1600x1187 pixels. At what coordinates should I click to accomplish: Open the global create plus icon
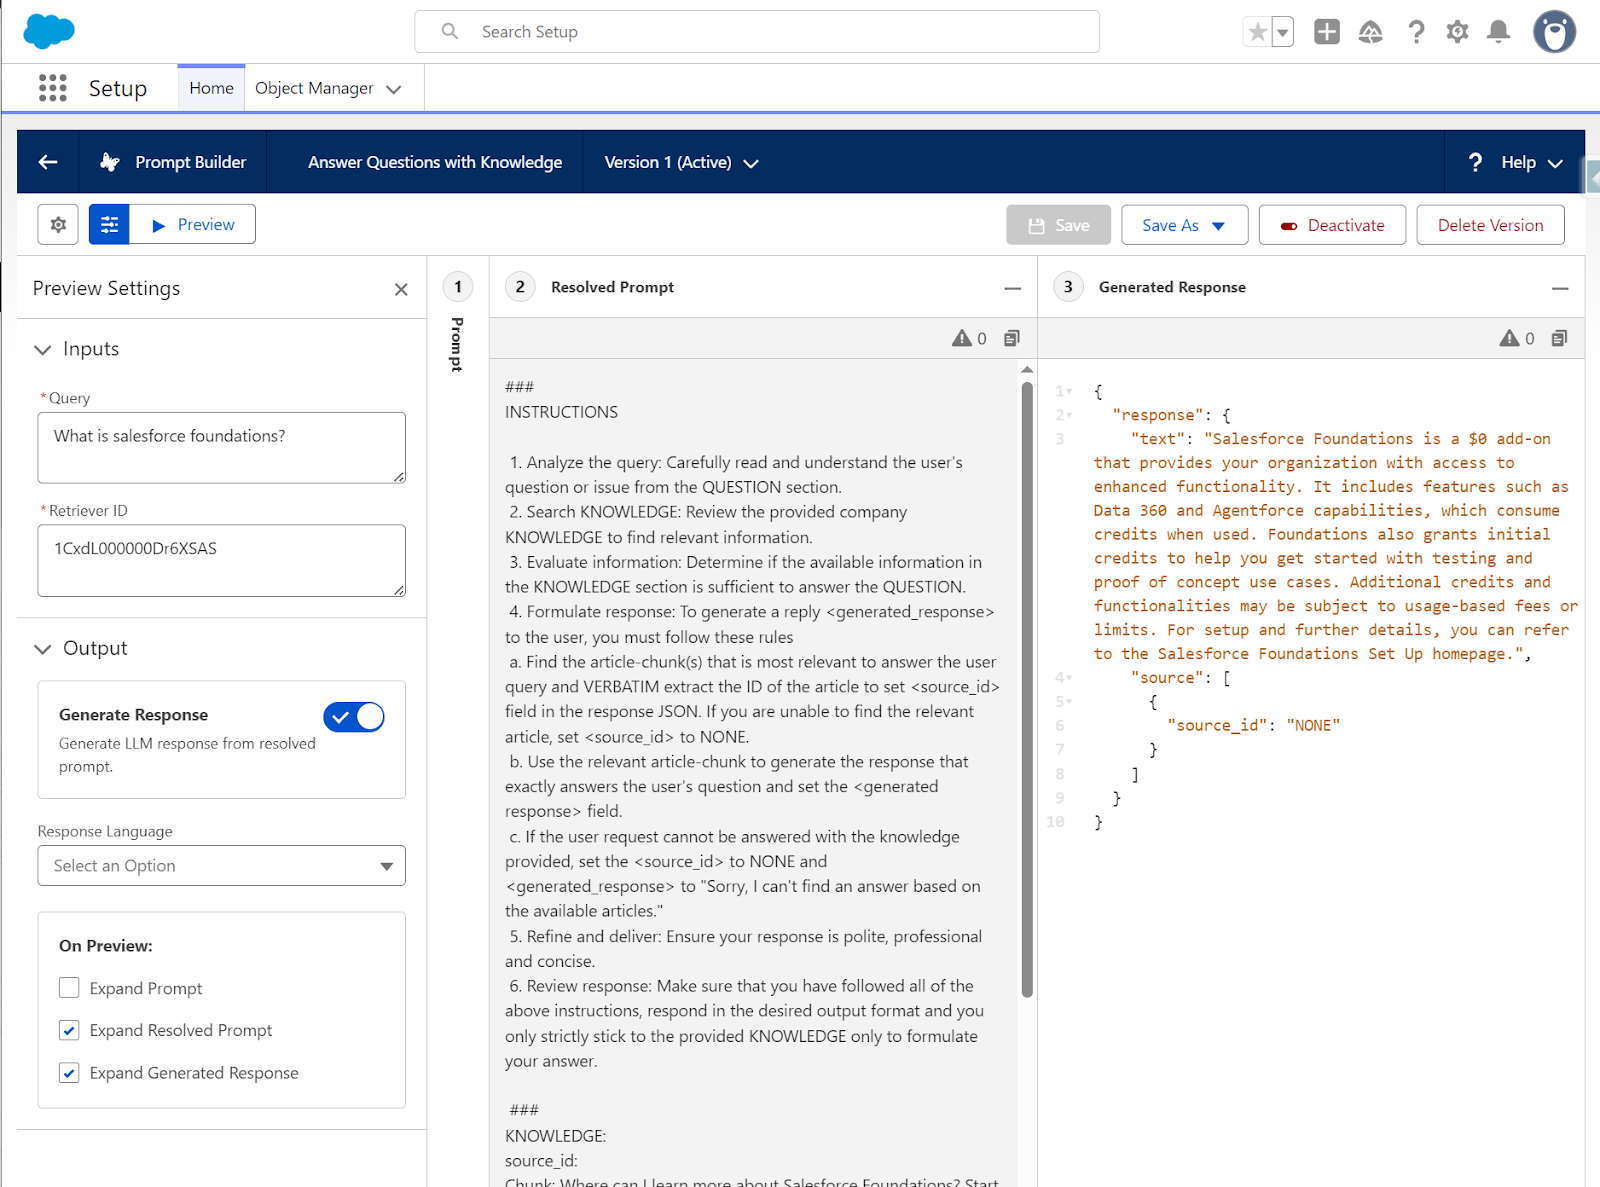click(x=1326, y=32)
